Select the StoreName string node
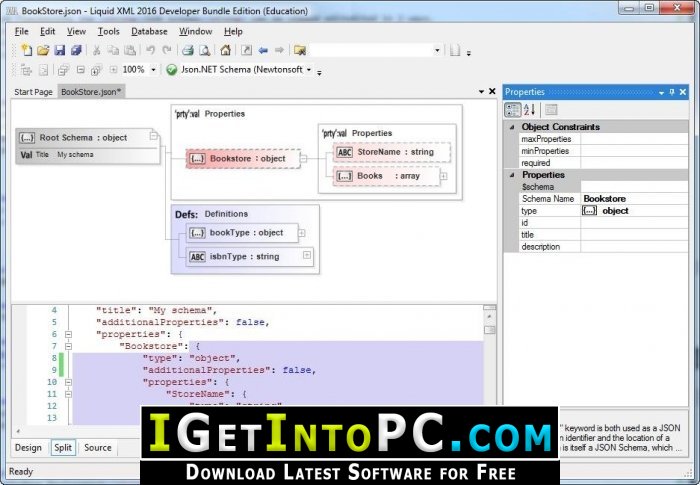 [x=392, y=152]
